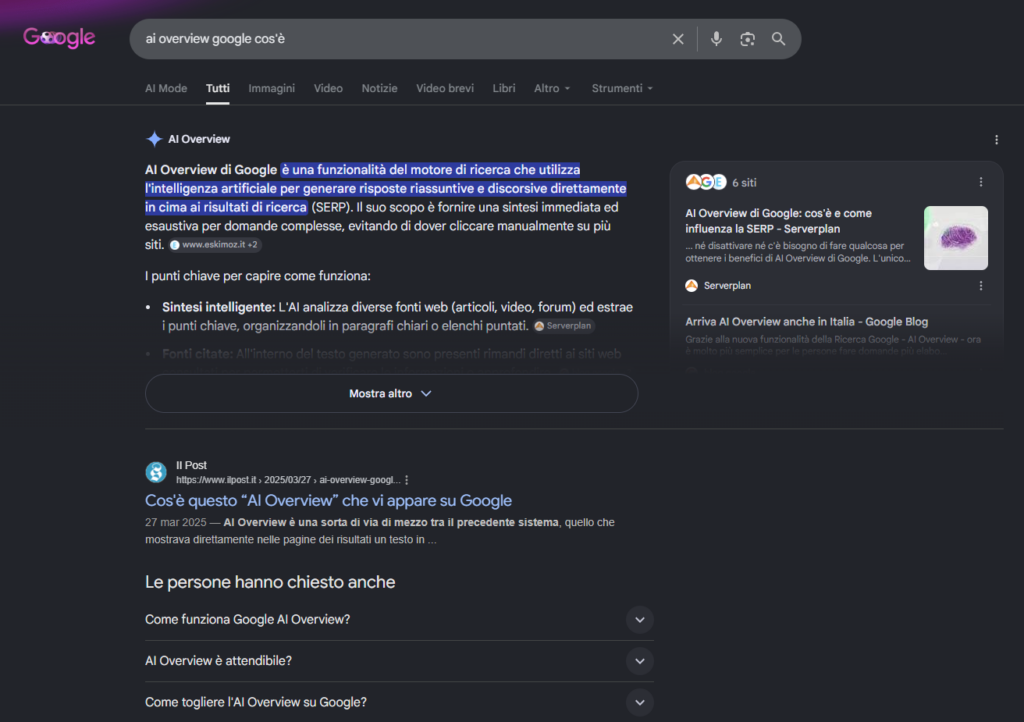Screen dimensions: 1024x722
Task: Open three-dot menu in Serverplan row
Action: (980, 286)
